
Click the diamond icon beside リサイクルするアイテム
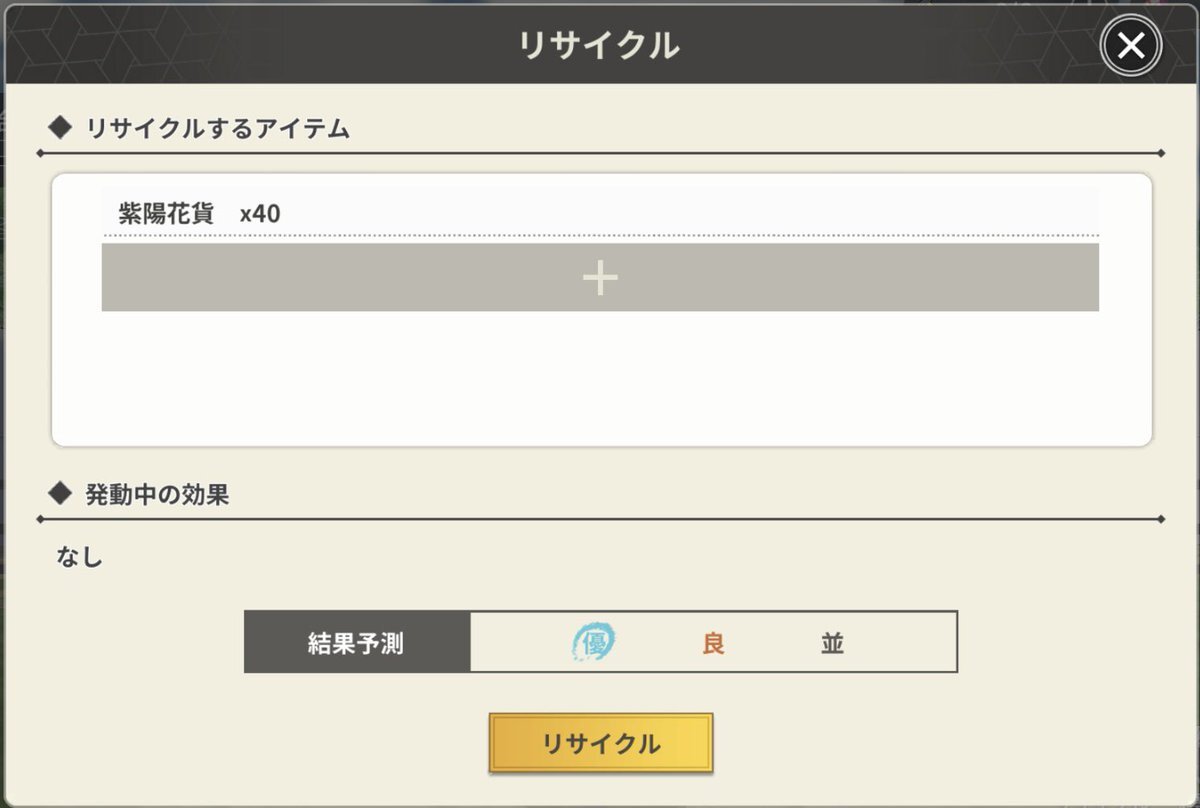click(x=61, y=127)
